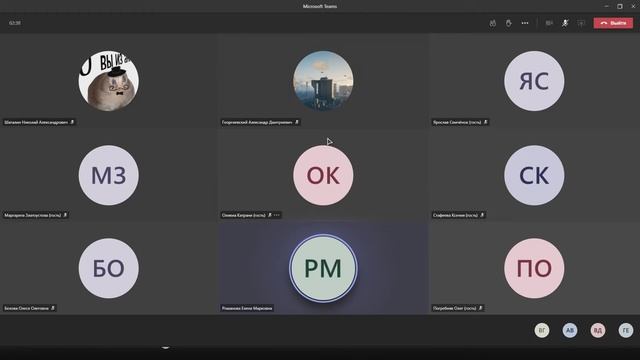Raise hand using the hand icon

[508, 23]
